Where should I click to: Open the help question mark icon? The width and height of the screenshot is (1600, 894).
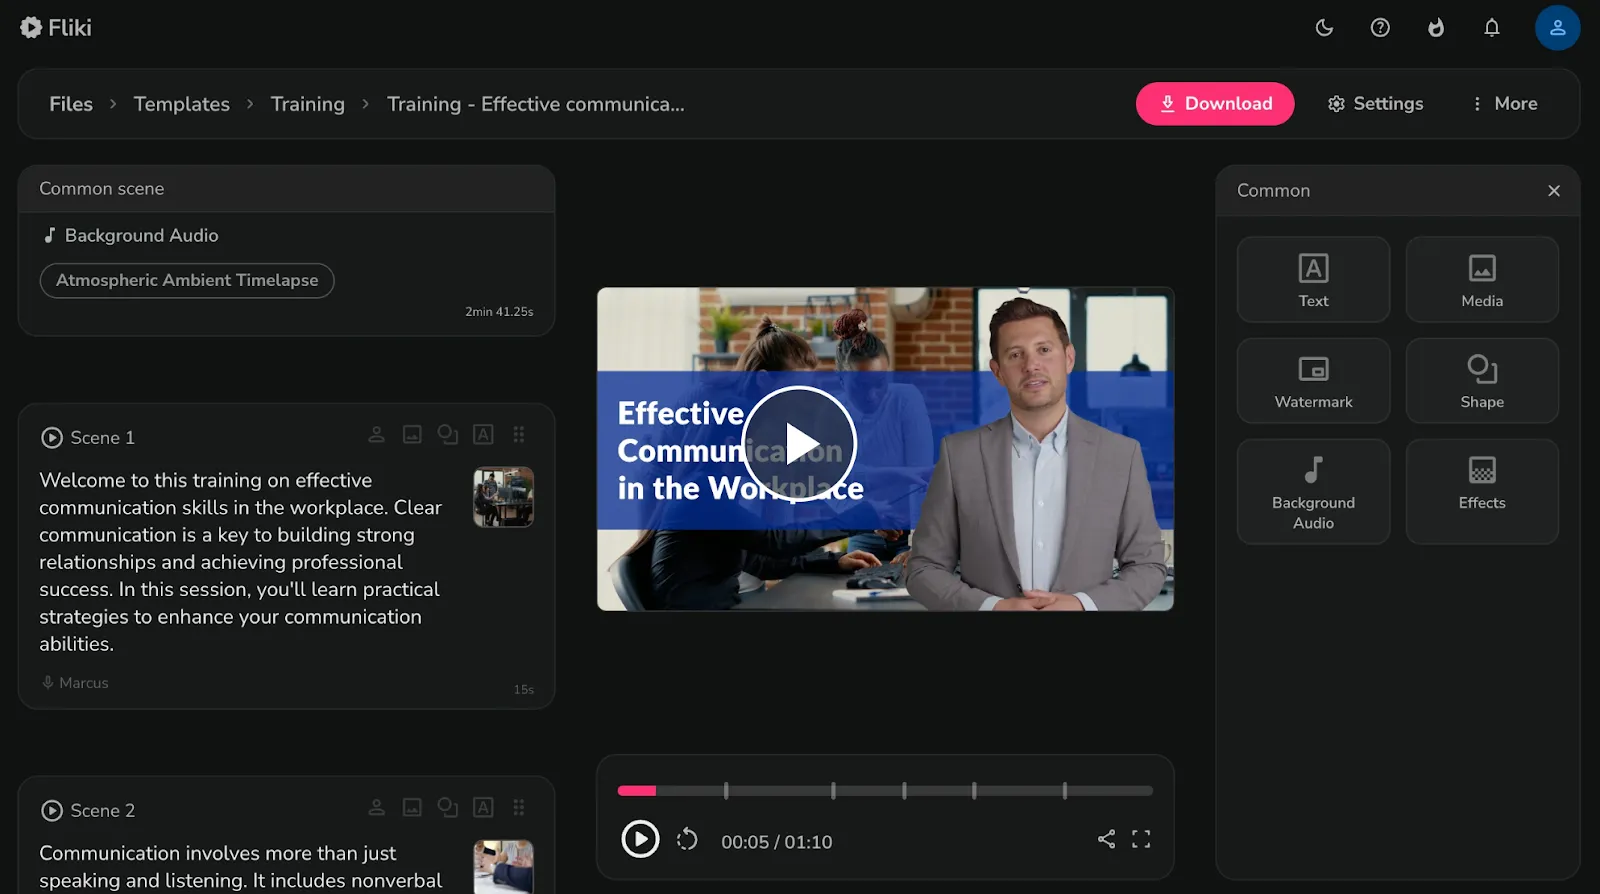point(1380,28)
